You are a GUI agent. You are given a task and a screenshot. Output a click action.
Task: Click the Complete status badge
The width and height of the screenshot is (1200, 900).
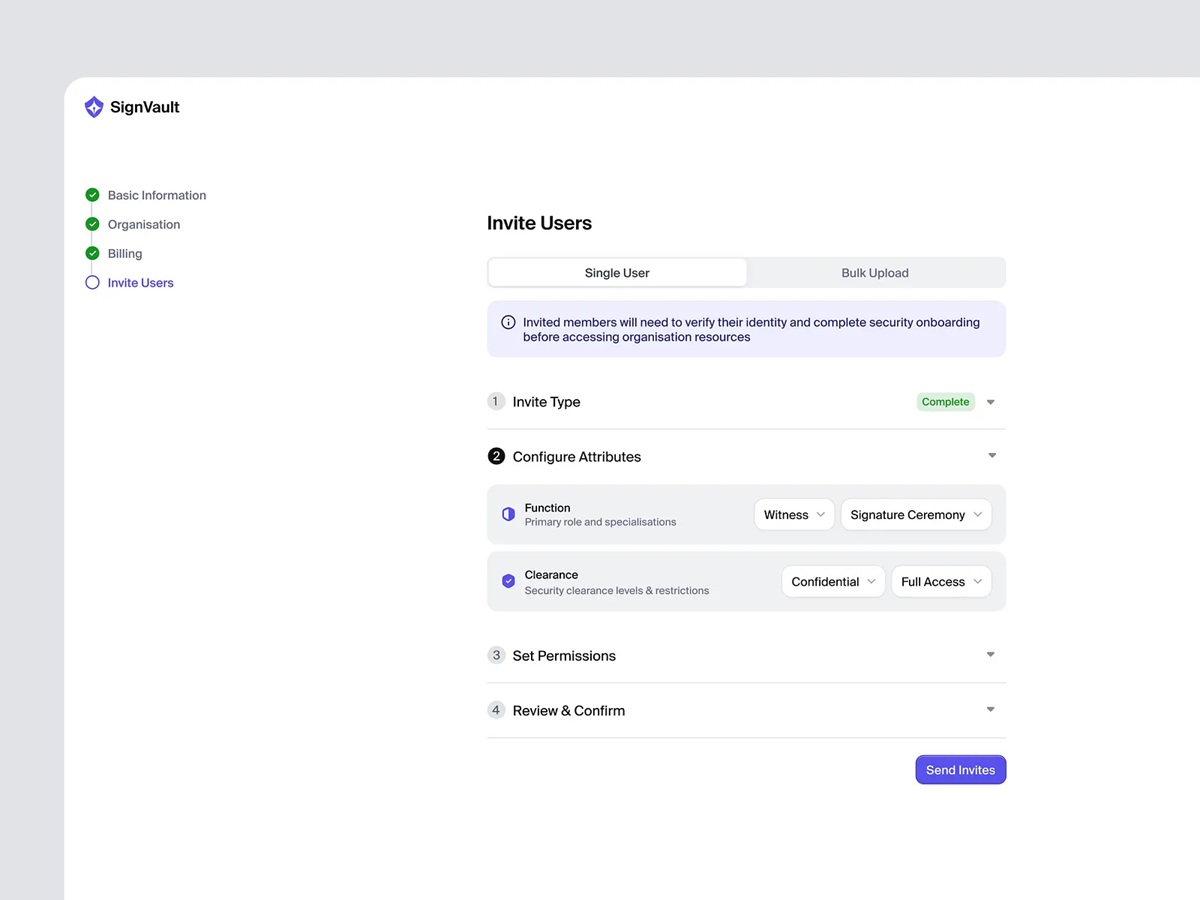coord(945,401)
